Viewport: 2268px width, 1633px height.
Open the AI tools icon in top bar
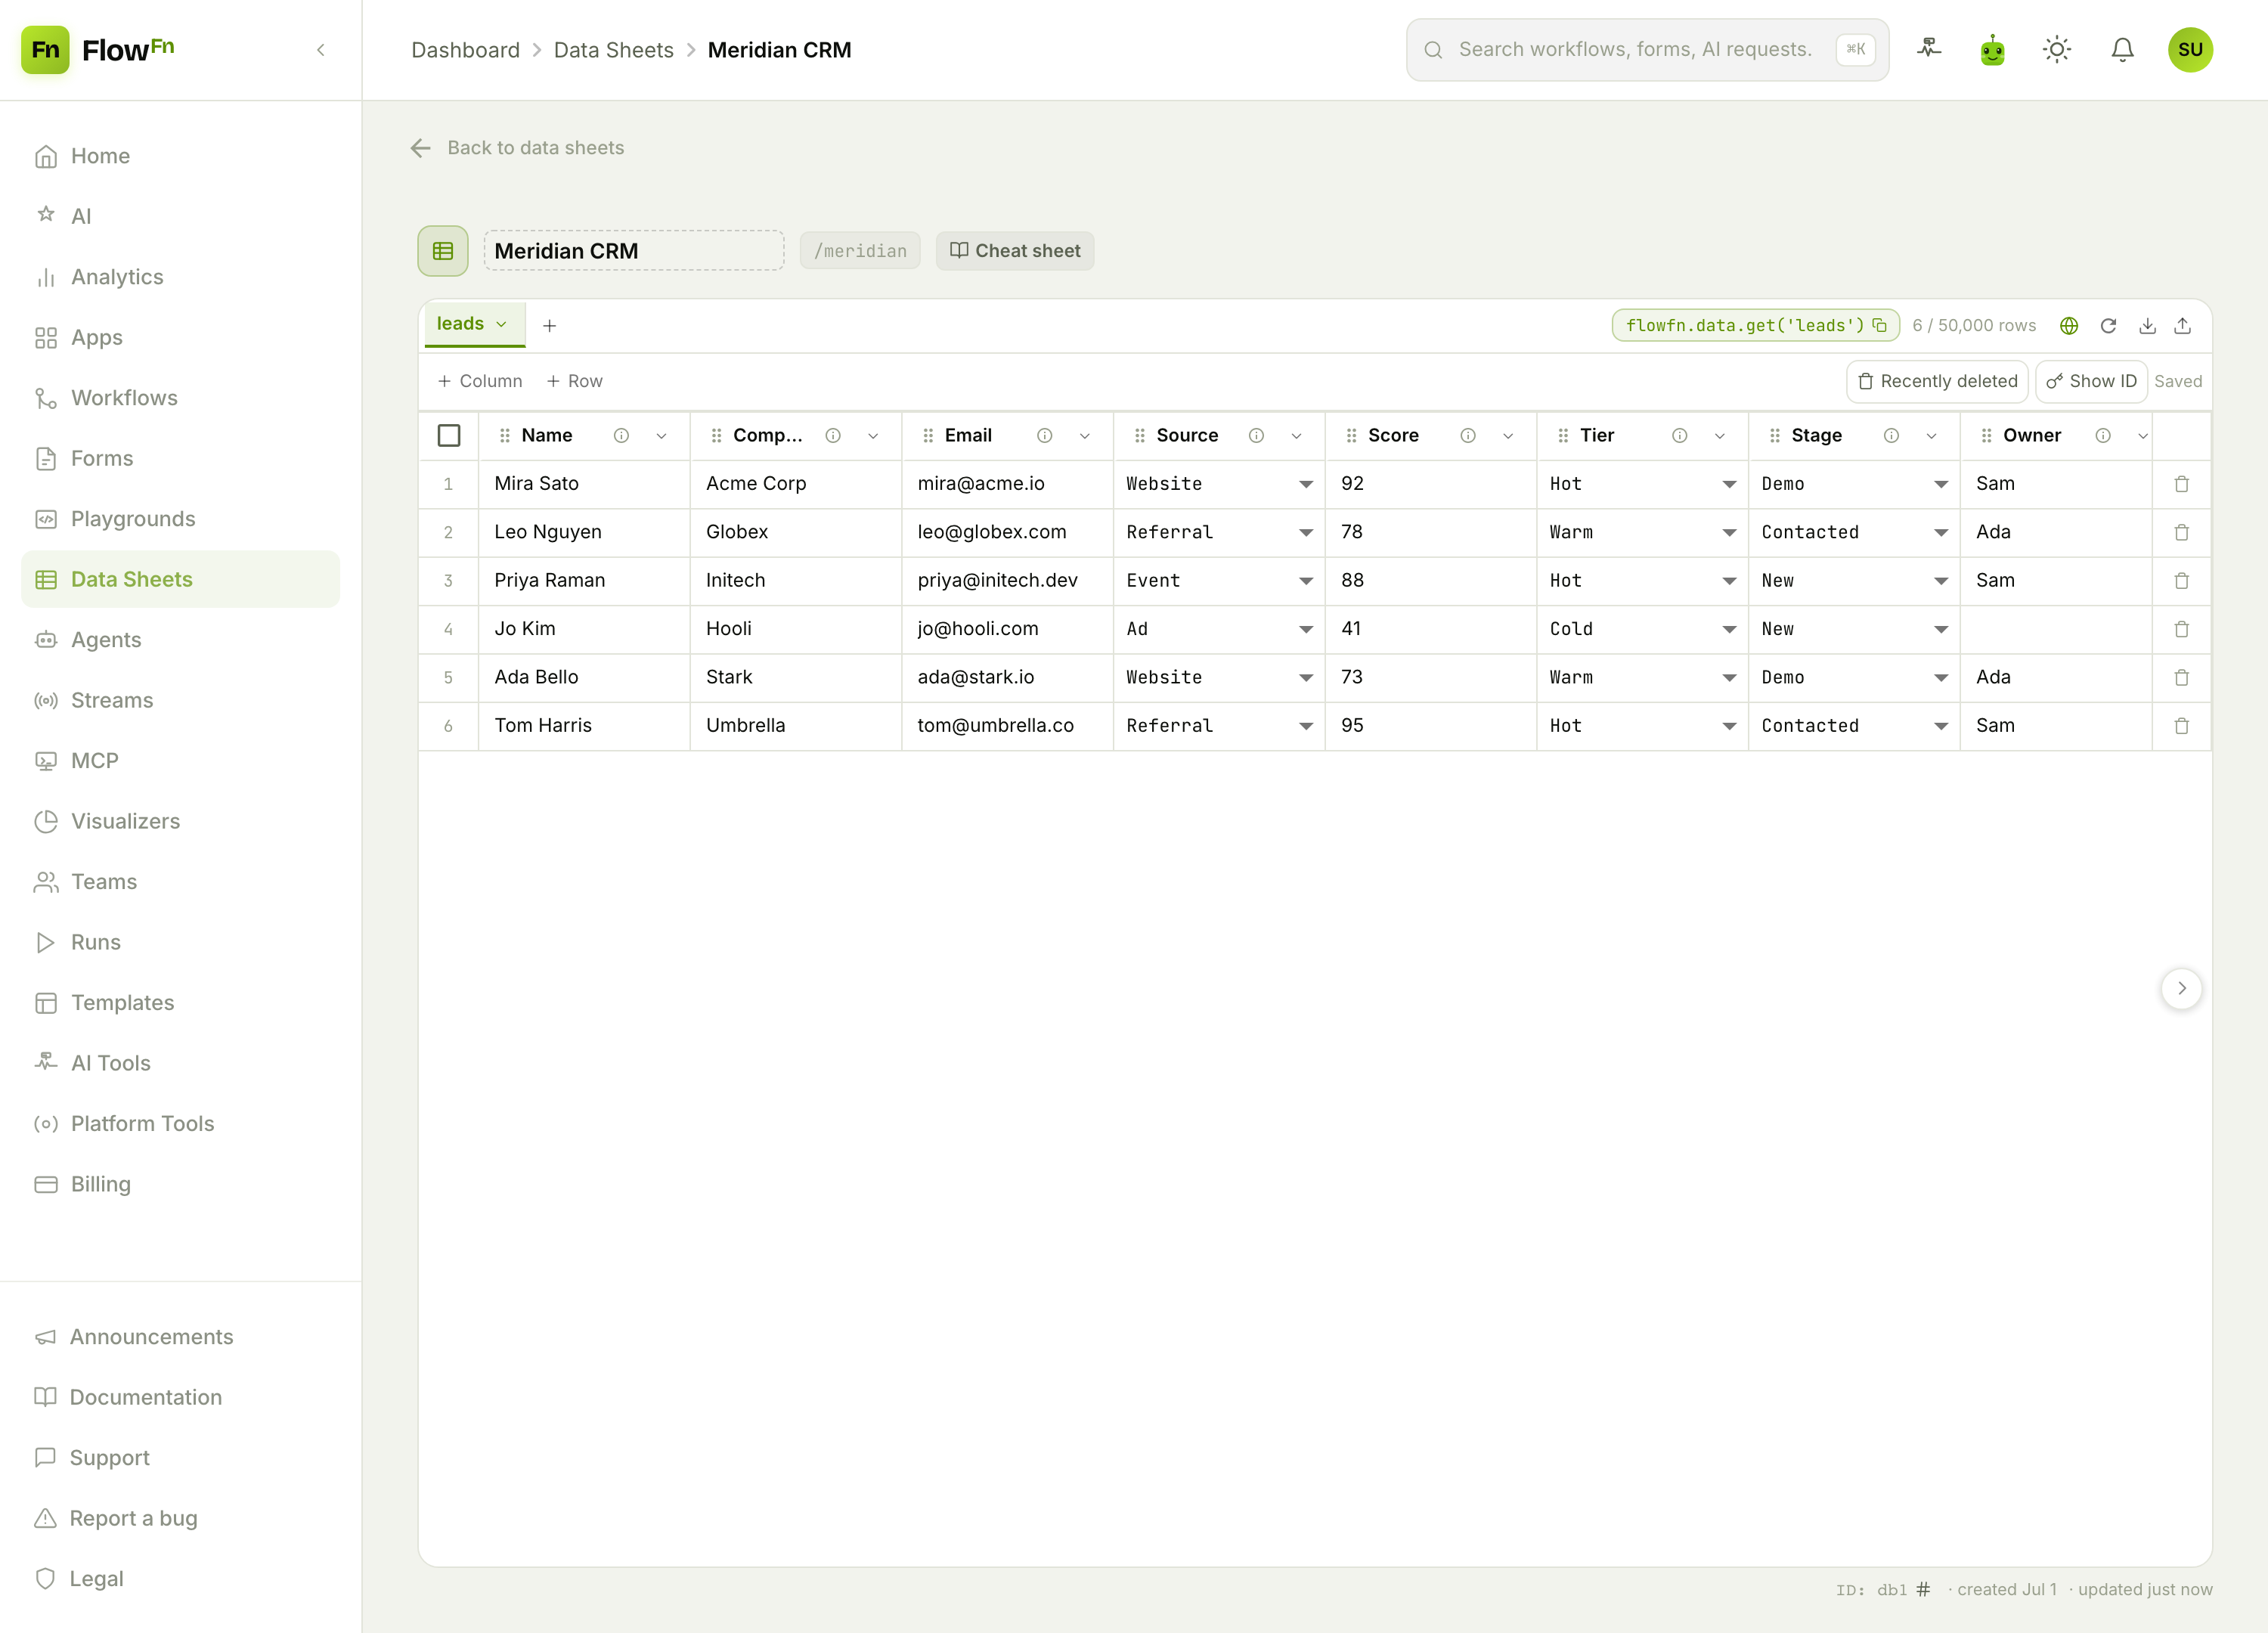[1929, 49]
